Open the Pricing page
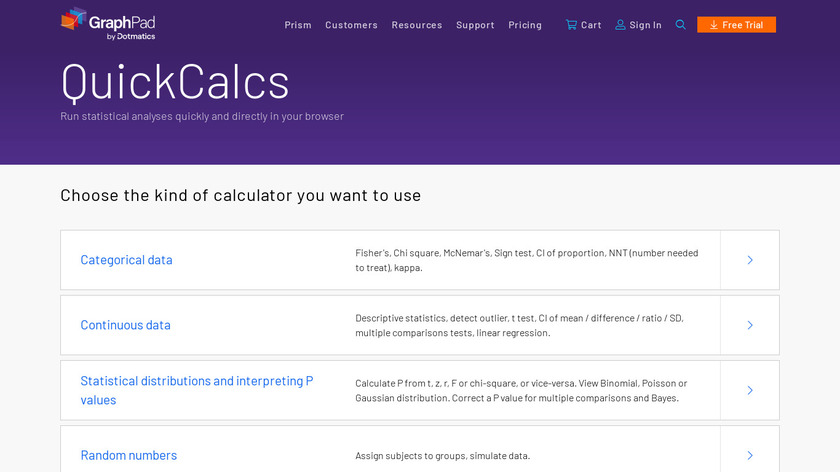The width and height of the screenshot is (840, 472). [525, 25]
